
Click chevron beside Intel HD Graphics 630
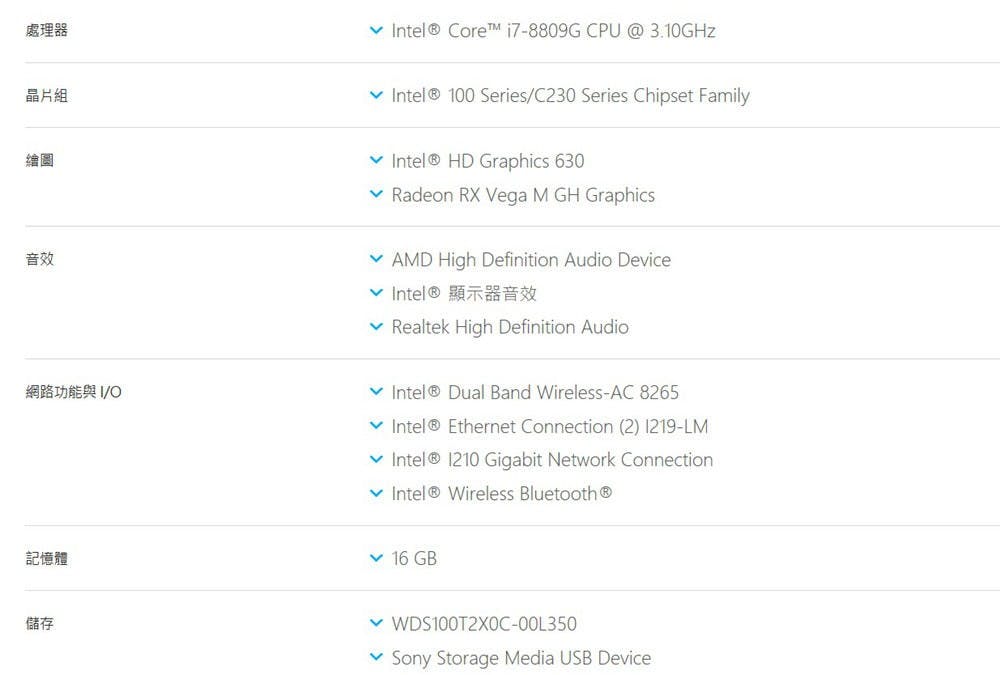(376, 161)
